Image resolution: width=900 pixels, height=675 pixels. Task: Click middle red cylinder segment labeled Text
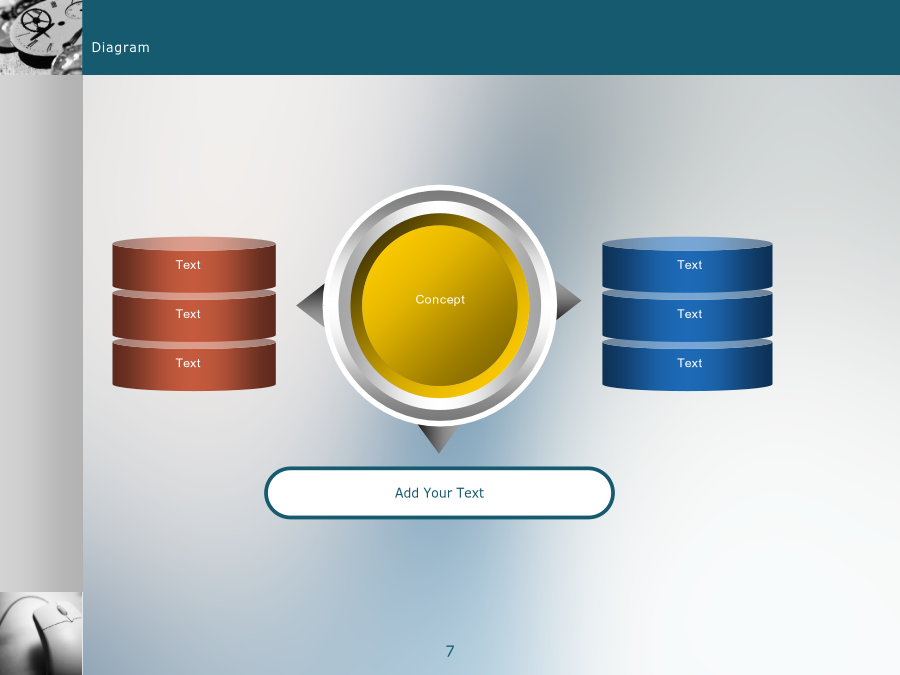[x=194, y=315]
